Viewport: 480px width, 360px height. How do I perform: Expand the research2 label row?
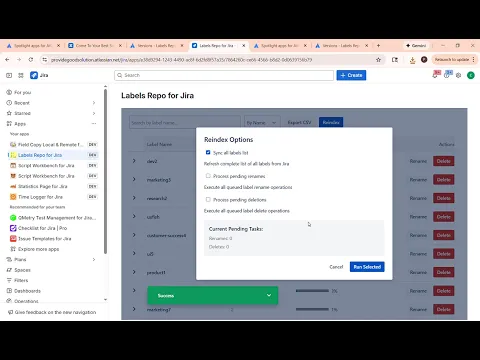pos(134,198)
